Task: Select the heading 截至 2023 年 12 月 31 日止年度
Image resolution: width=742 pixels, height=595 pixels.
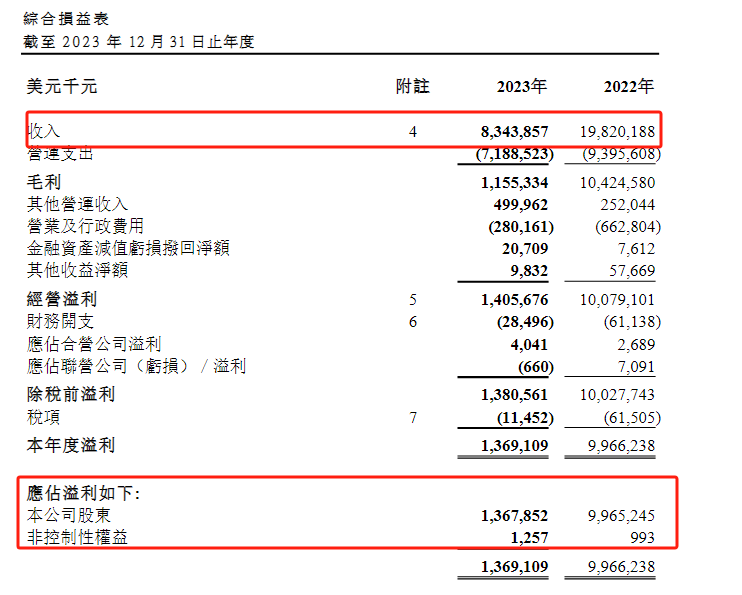Action: click(139, 42)
